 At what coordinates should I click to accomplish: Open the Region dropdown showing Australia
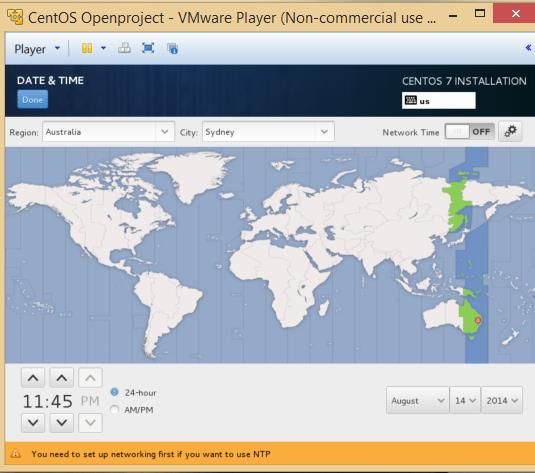click(x=109, y=132)
